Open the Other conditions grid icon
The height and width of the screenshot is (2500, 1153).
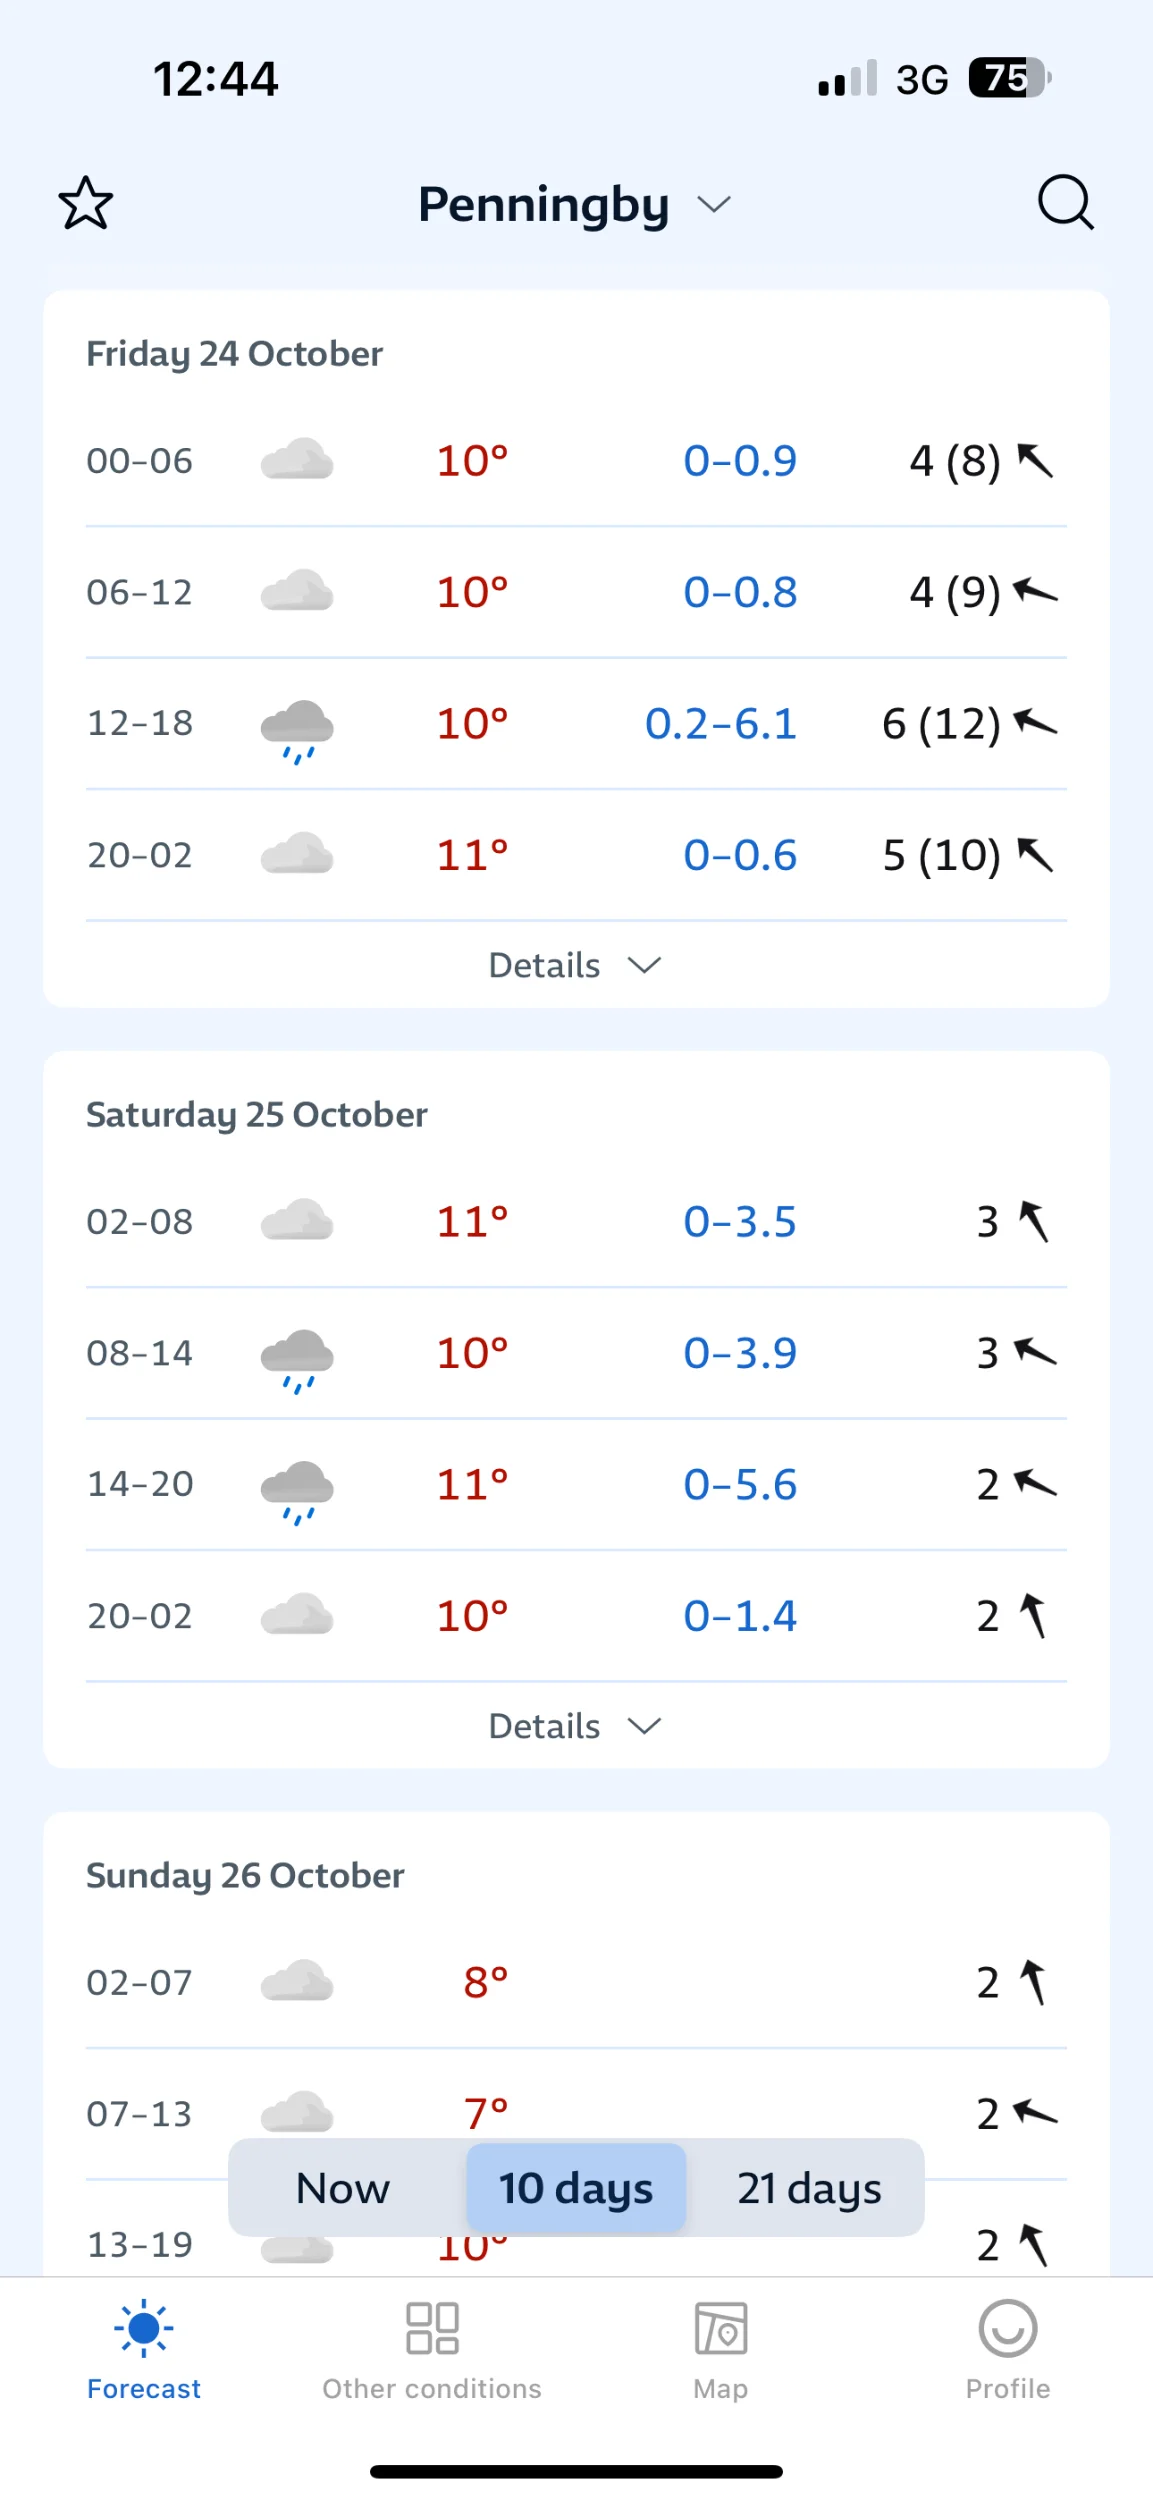point(432,2328)
